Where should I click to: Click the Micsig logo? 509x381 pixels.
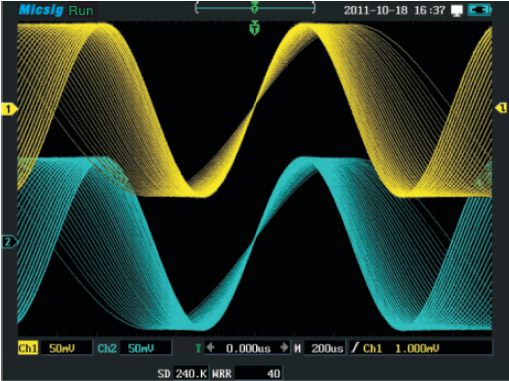tap(41, 10)
